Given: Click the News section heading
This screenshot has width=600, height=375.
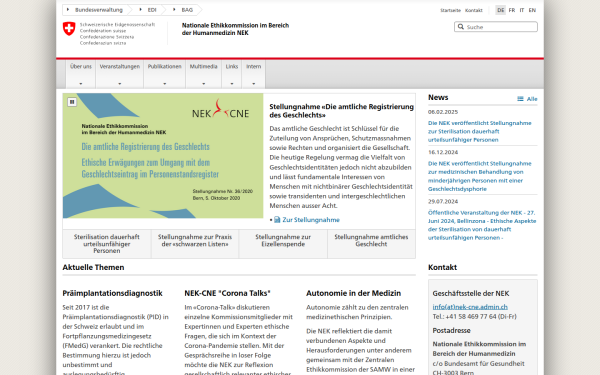Looking at the screenshot, I should pyautogui.click(x=438, y=97).
